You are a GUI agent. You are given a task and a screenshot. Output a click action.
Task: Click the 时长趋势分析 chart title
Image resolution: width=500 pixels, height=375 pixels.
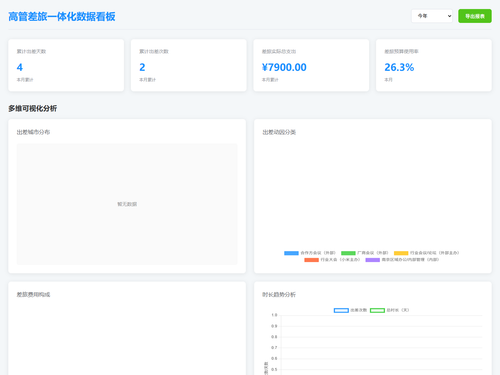tap(279, 295)
